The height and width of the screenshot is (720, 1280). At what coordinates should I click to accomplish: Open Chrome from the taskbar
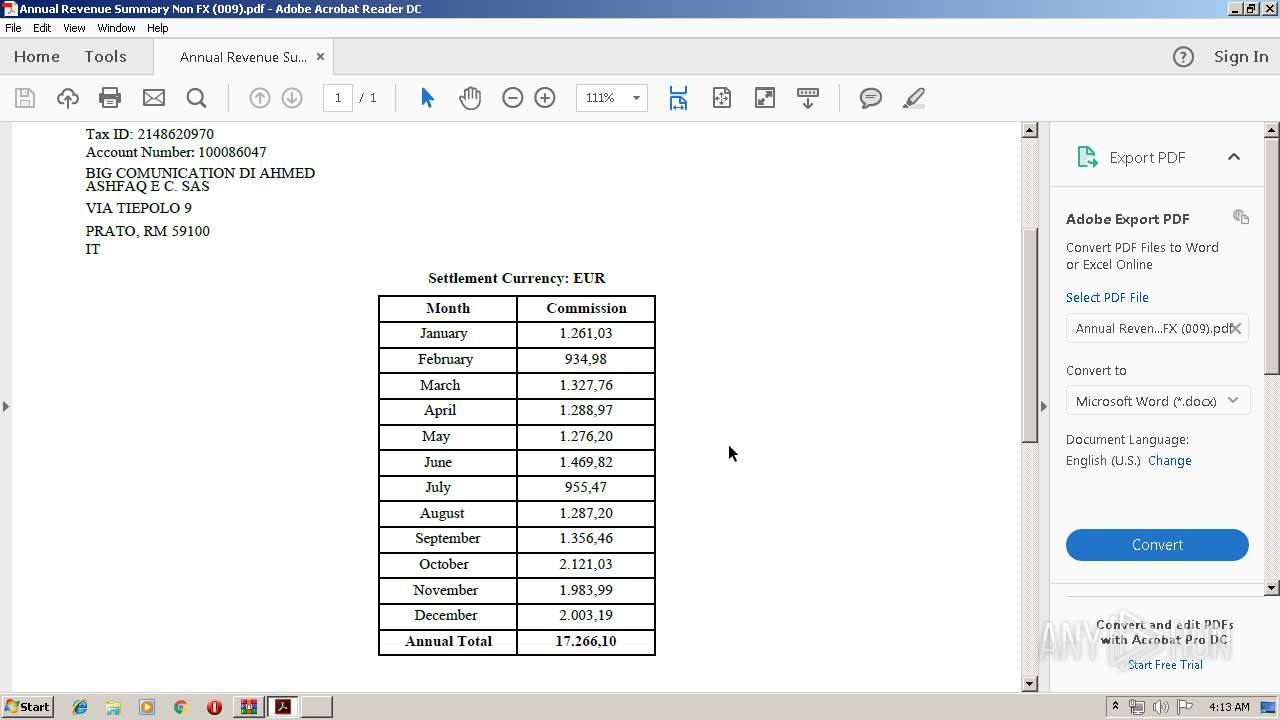point(180,707)
